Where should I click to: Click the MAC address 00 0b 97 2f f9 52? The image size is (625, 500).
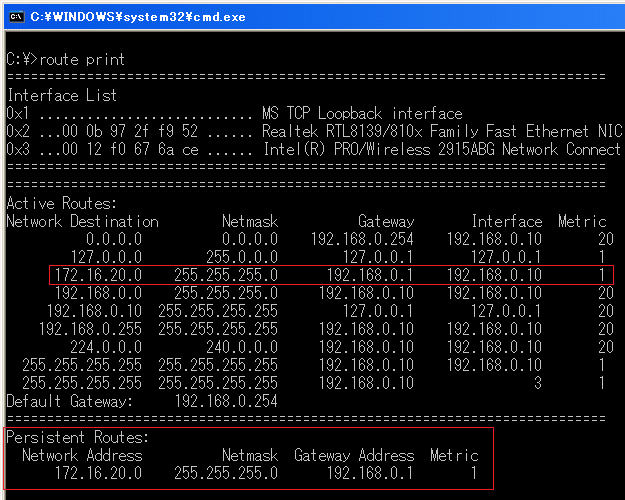pos(130,131)
